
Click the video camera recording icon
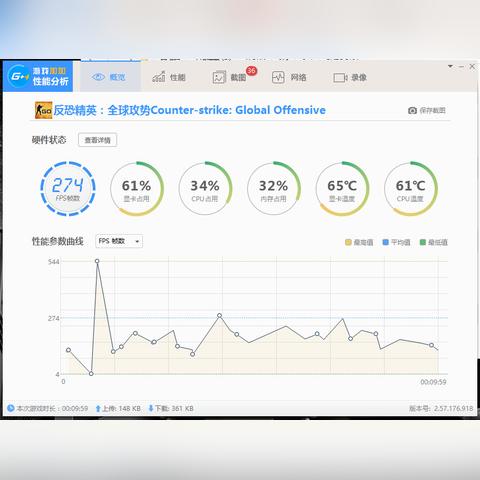340,78
